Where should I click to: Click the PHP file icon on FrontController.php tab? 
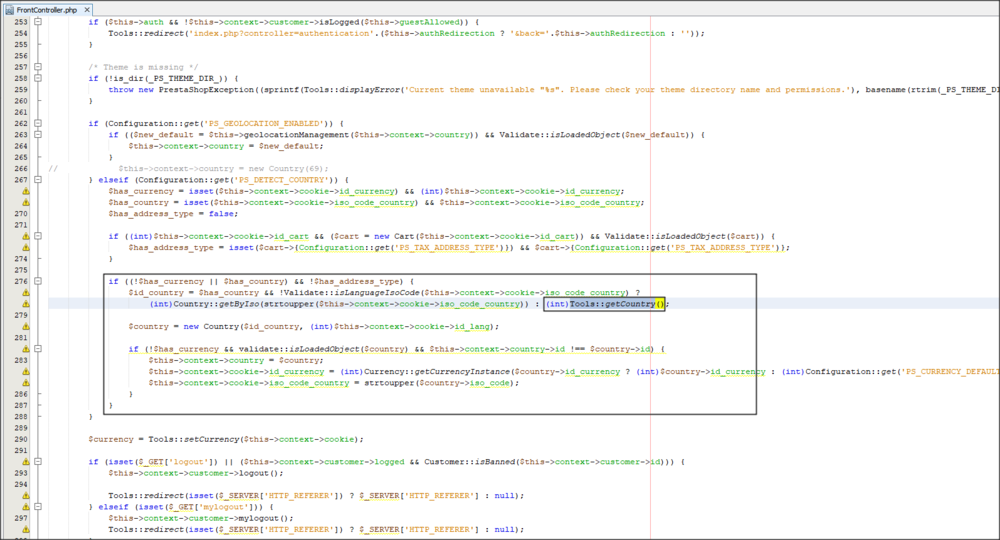click(x=10, y=10)
